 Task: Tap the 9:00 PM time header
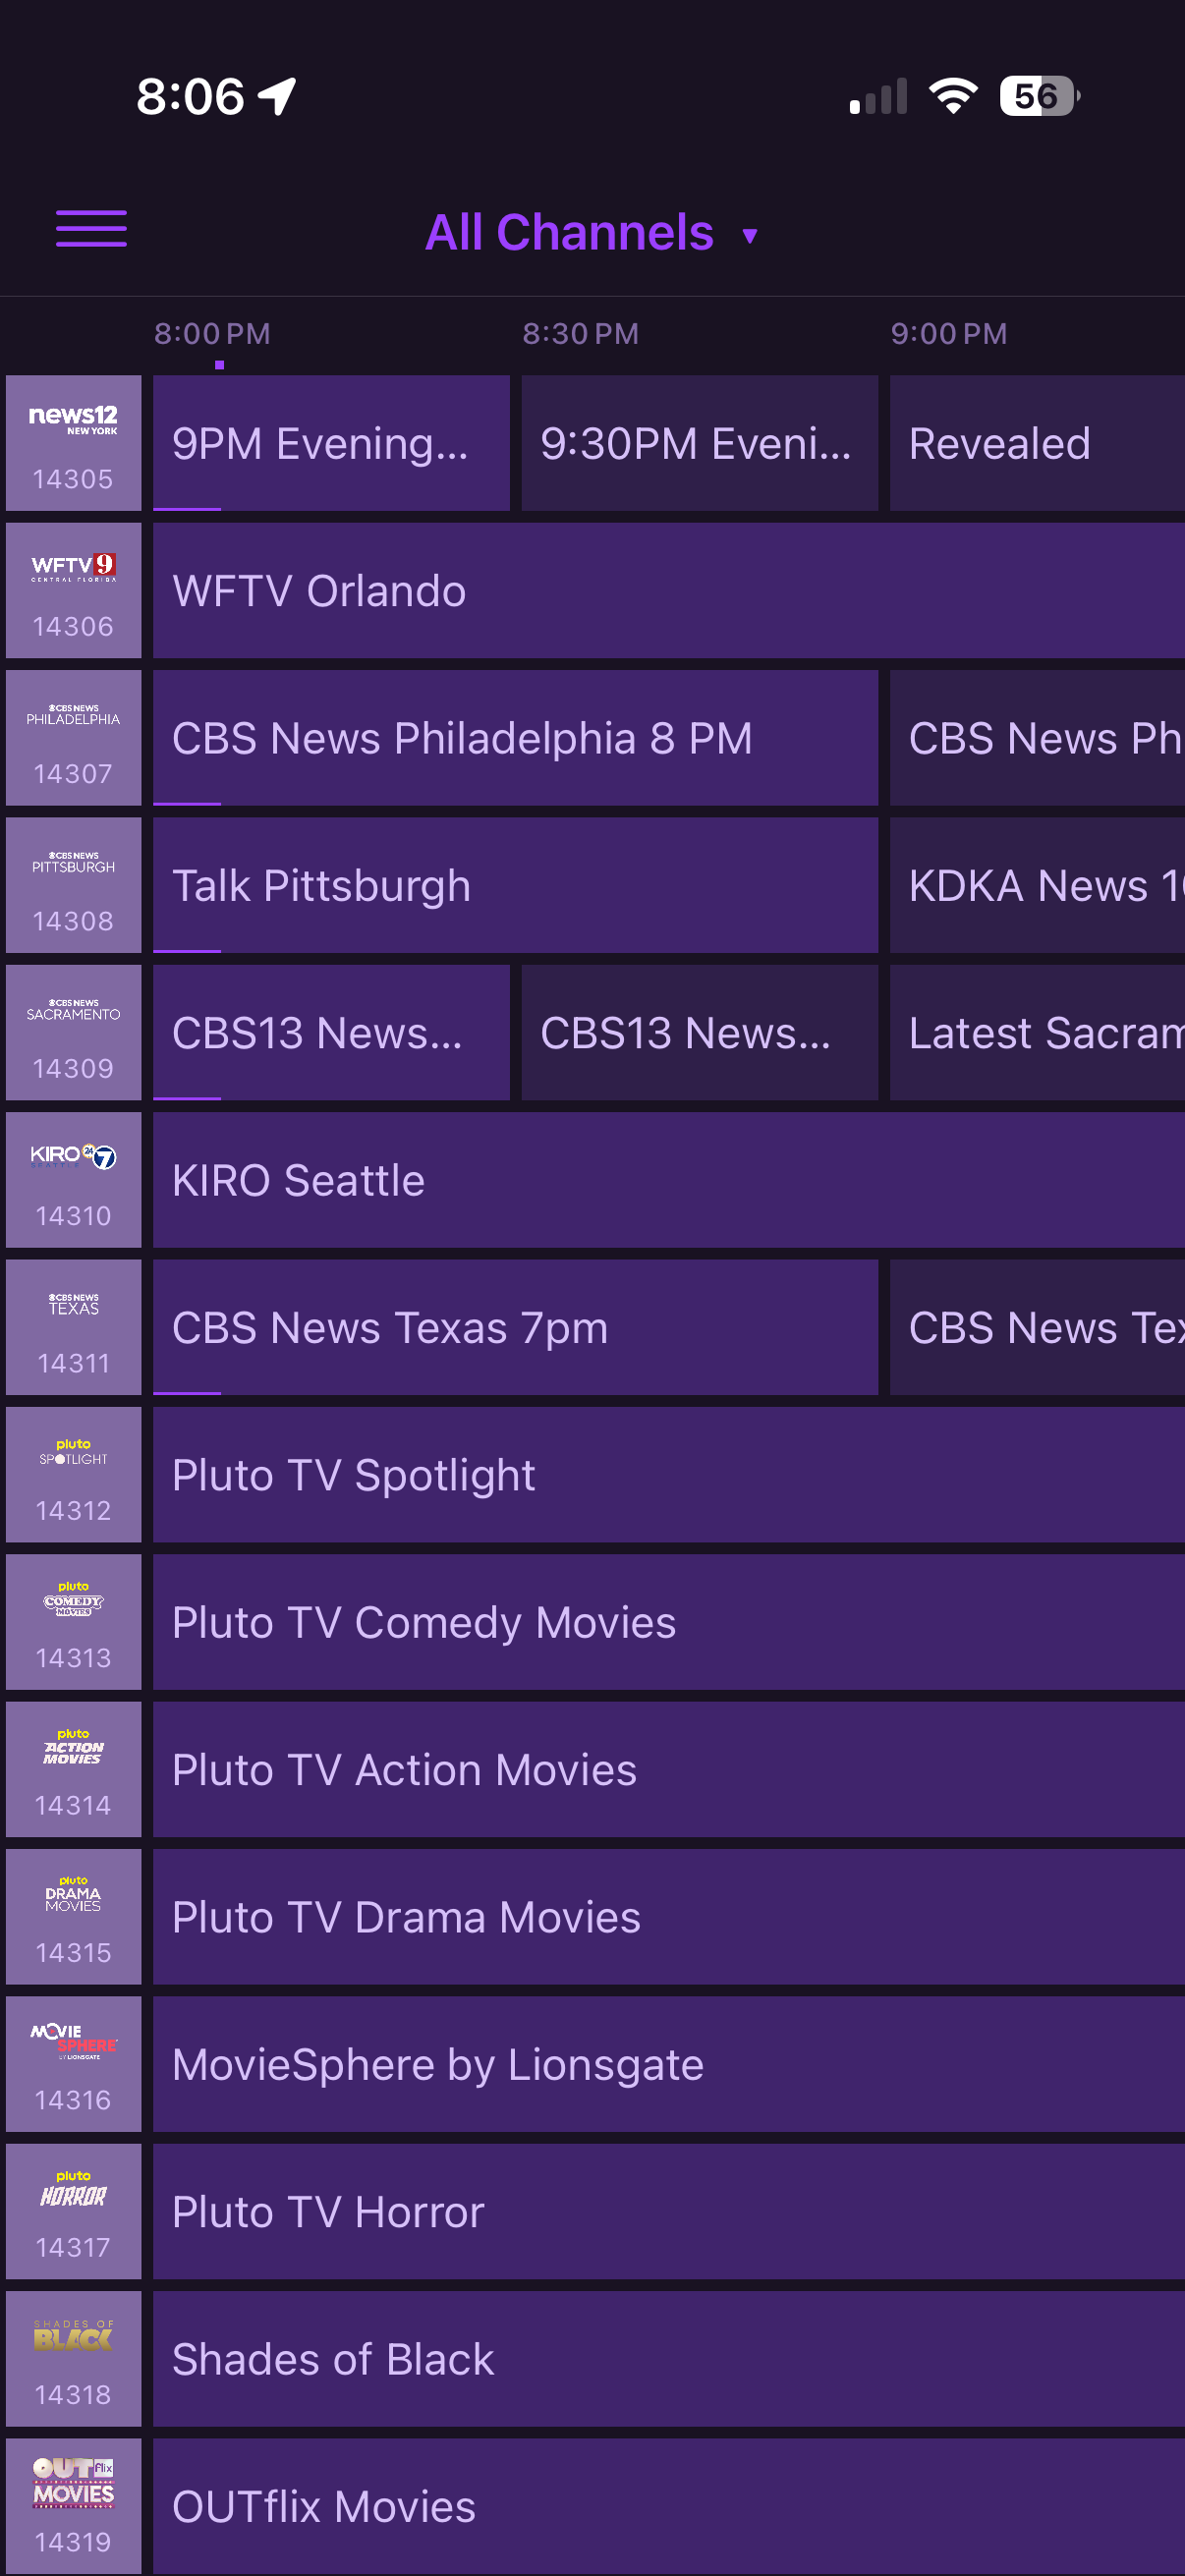(948, 334)
